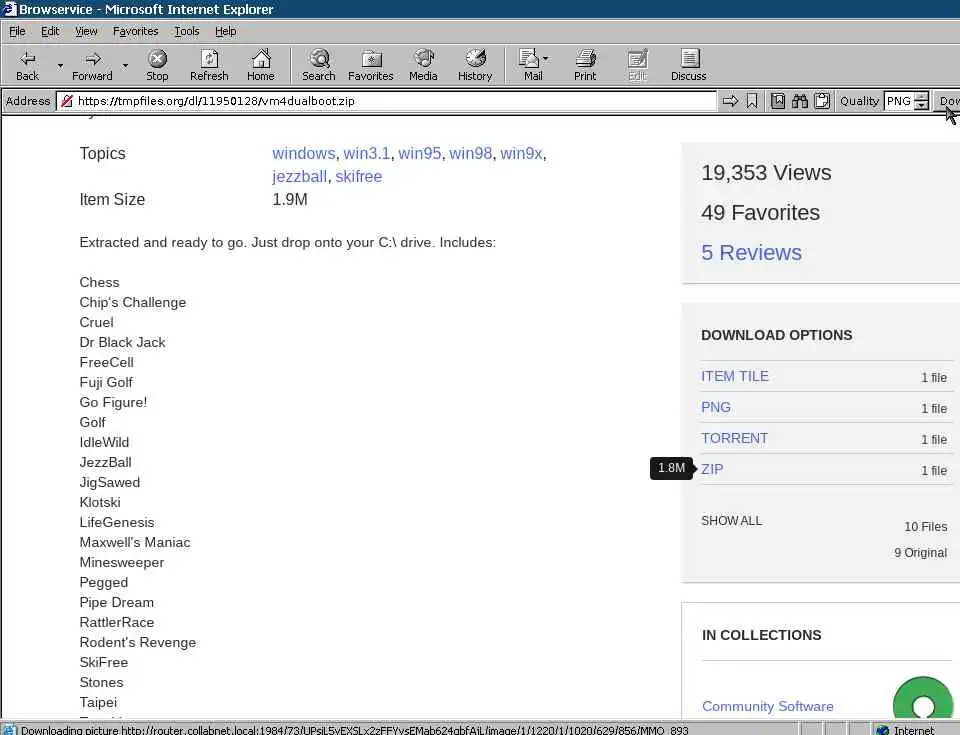The width and height of the screenshot is (960, 735).
Task: Click the bookmarks book icon
Action: click(x=778, y=101)
